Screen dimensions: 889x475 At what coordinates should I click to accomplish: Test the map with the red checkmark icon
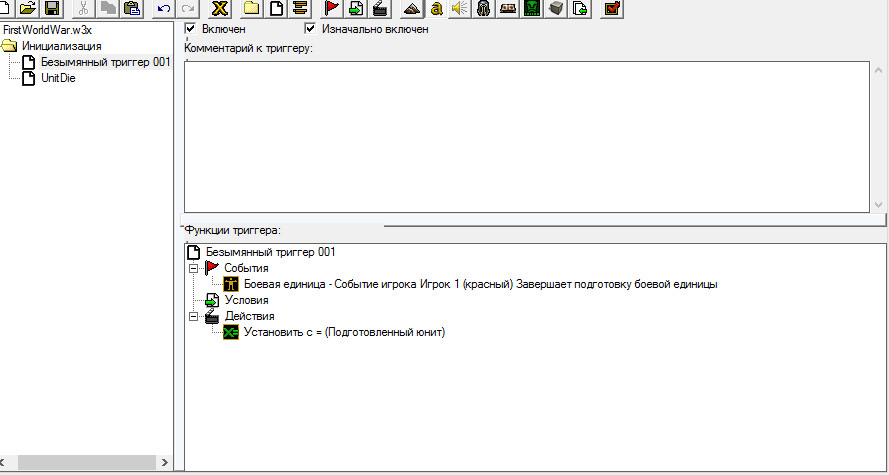pyautogui.click(x=612, y=8)
